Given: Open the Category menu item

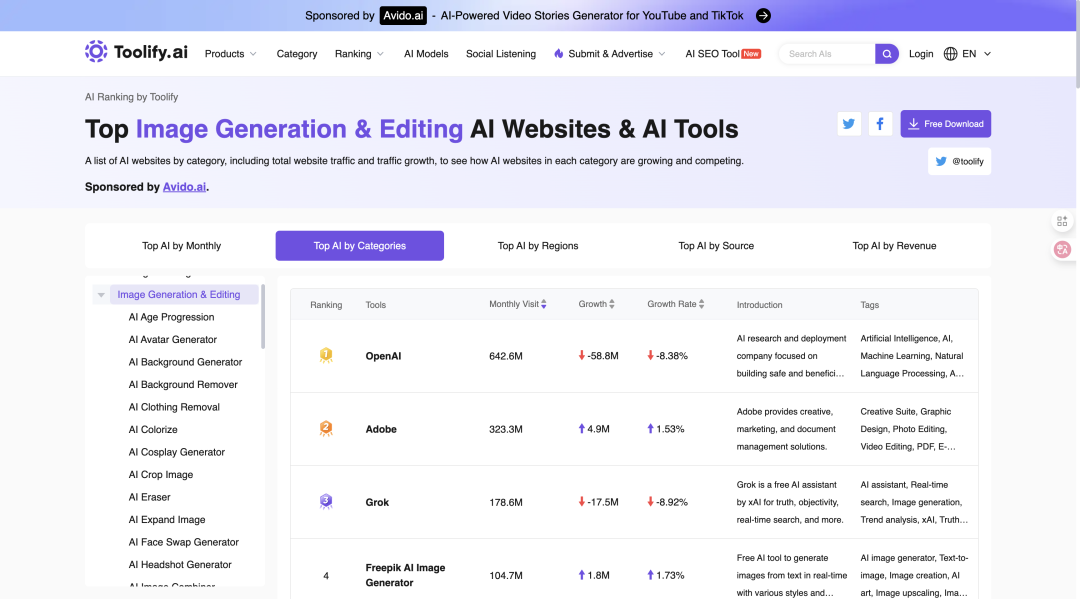Looking at the screenshot, I should 297,54.
